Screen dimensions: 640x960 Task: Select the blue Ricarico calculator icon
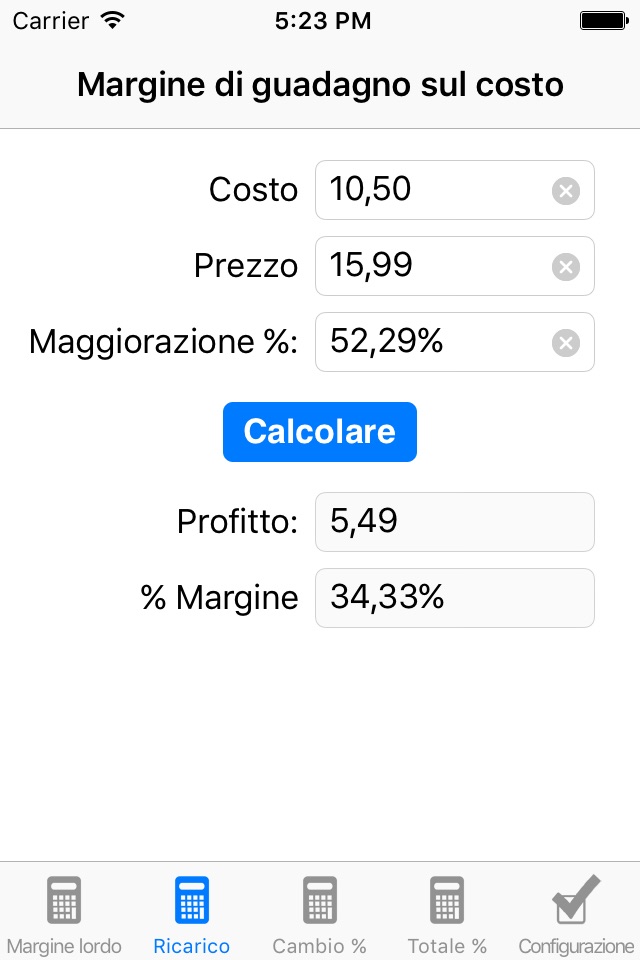192,900
